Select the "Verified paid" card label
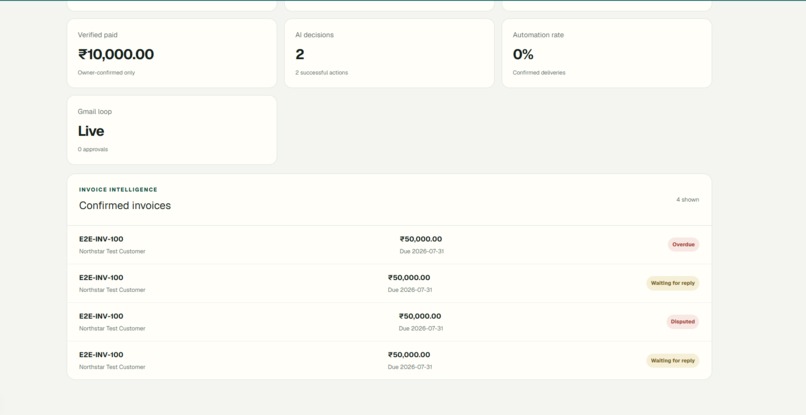Image resolution: width=806 pixels, height=415 pixels. [98, 35]
